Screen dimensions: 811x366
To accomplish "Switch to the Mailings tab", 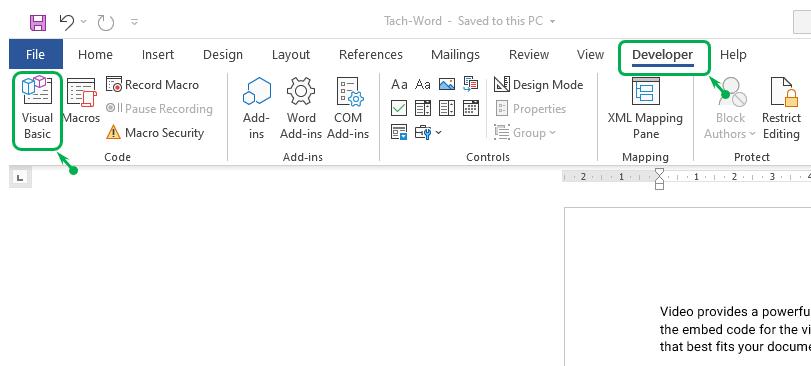I will point(455,54).
